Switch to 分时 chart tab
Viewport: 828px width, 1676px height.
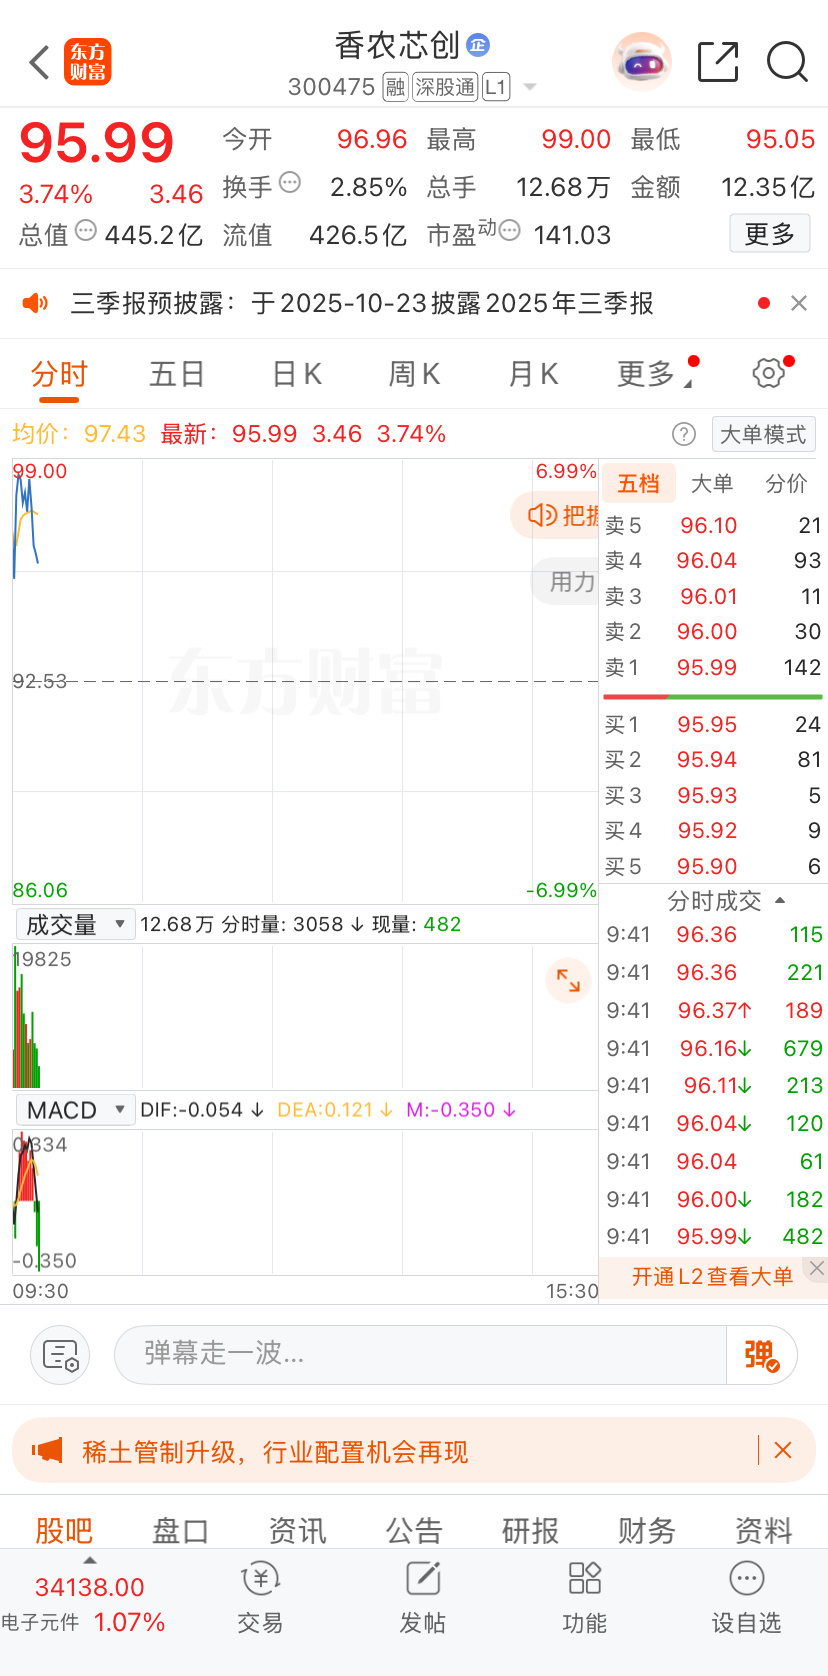click(x=60, y=374)
